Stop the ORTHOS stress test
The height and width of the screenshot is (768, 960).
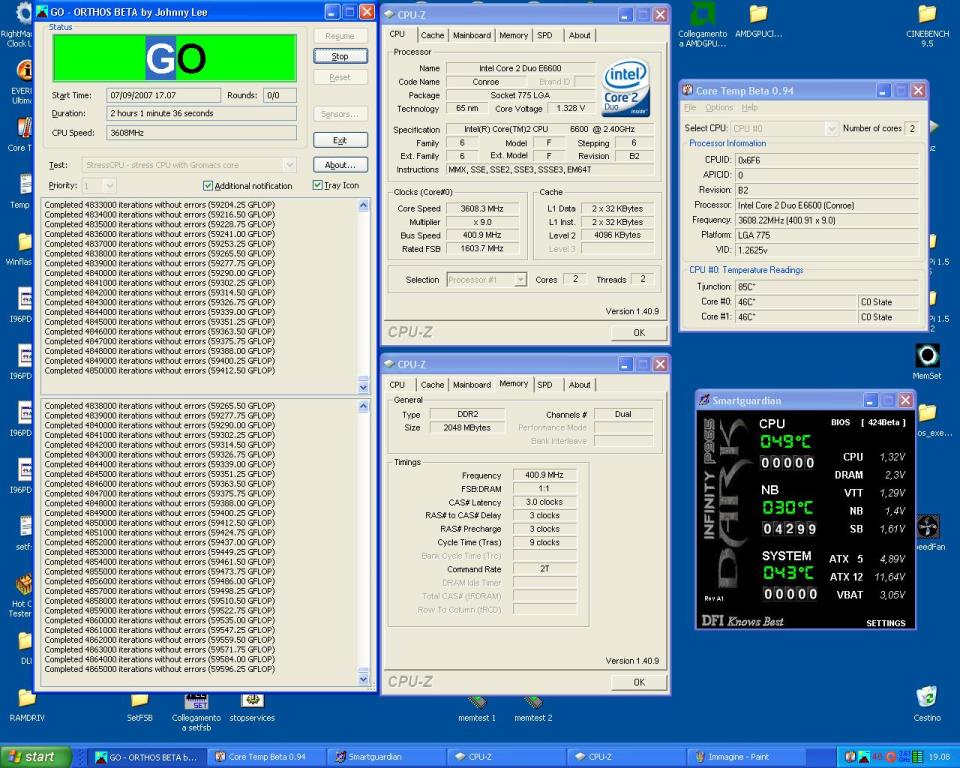click(340, 56)
